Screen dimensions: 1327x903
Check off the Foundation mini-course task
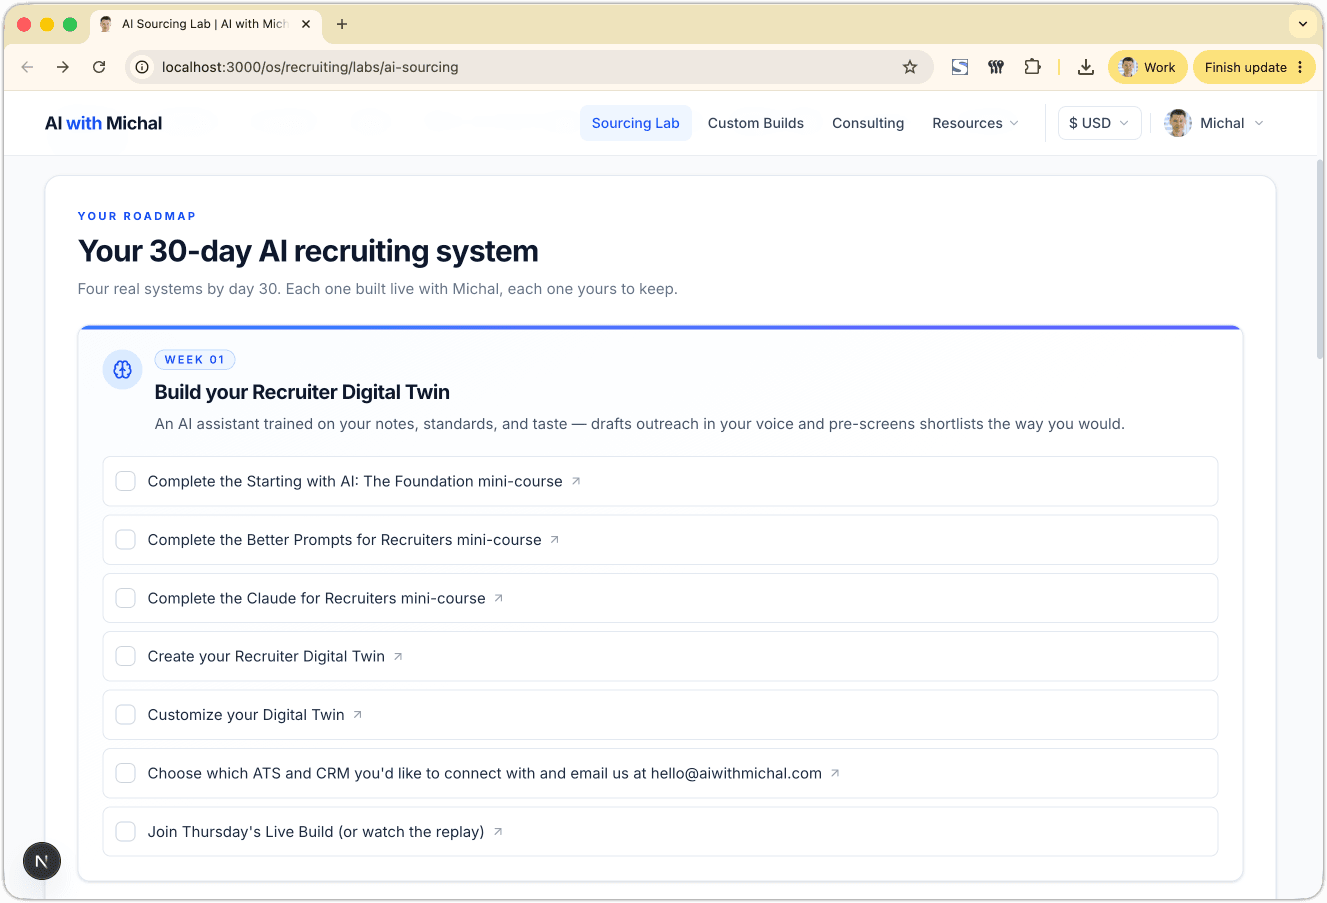(126, 481)
